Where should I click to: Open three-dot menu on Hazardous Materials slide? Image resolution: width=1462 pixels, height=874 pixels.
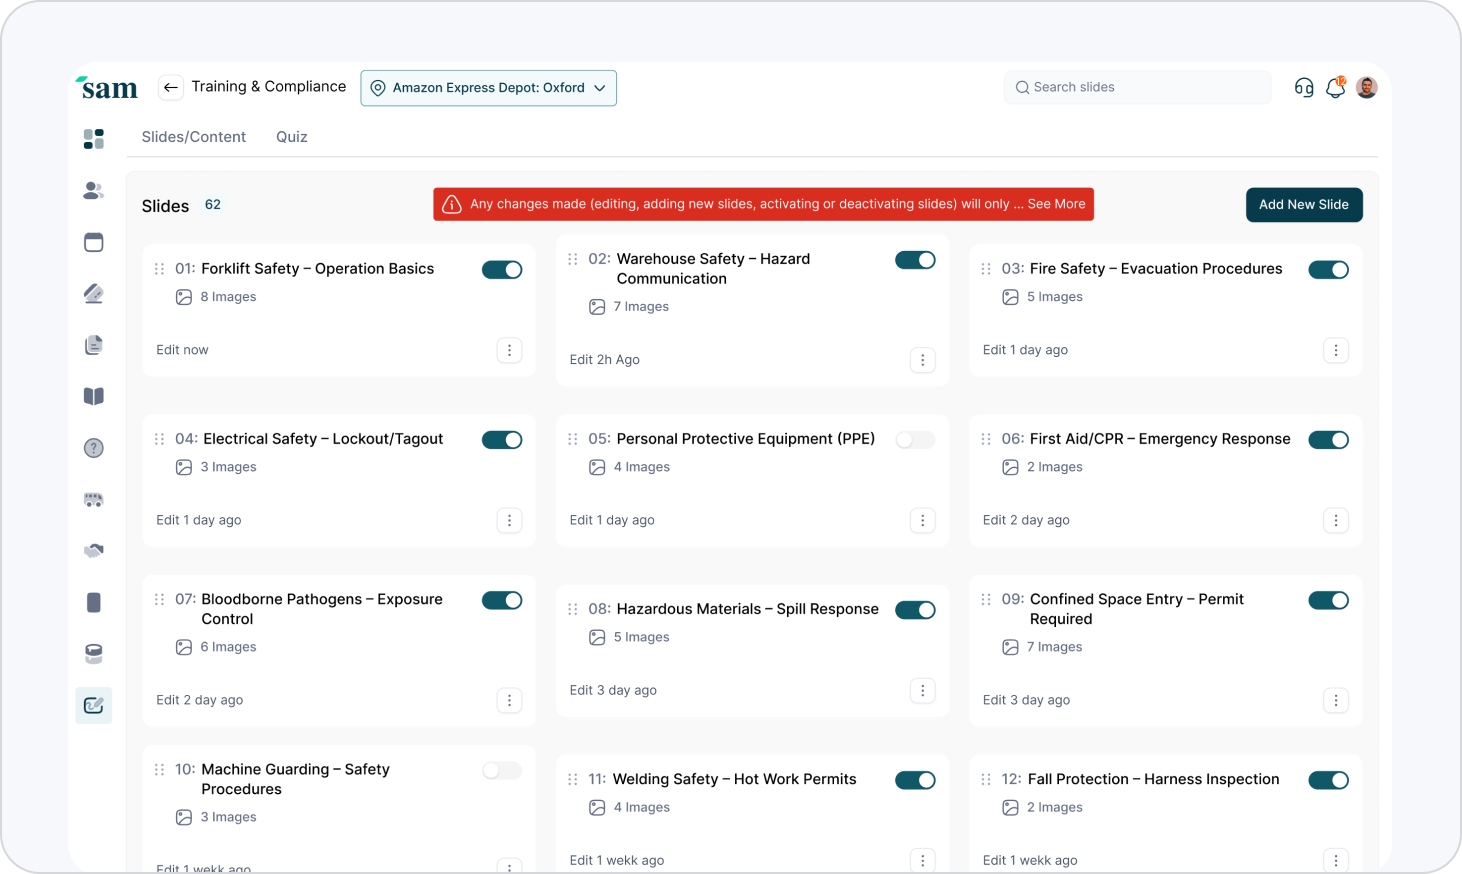point(923,690)
